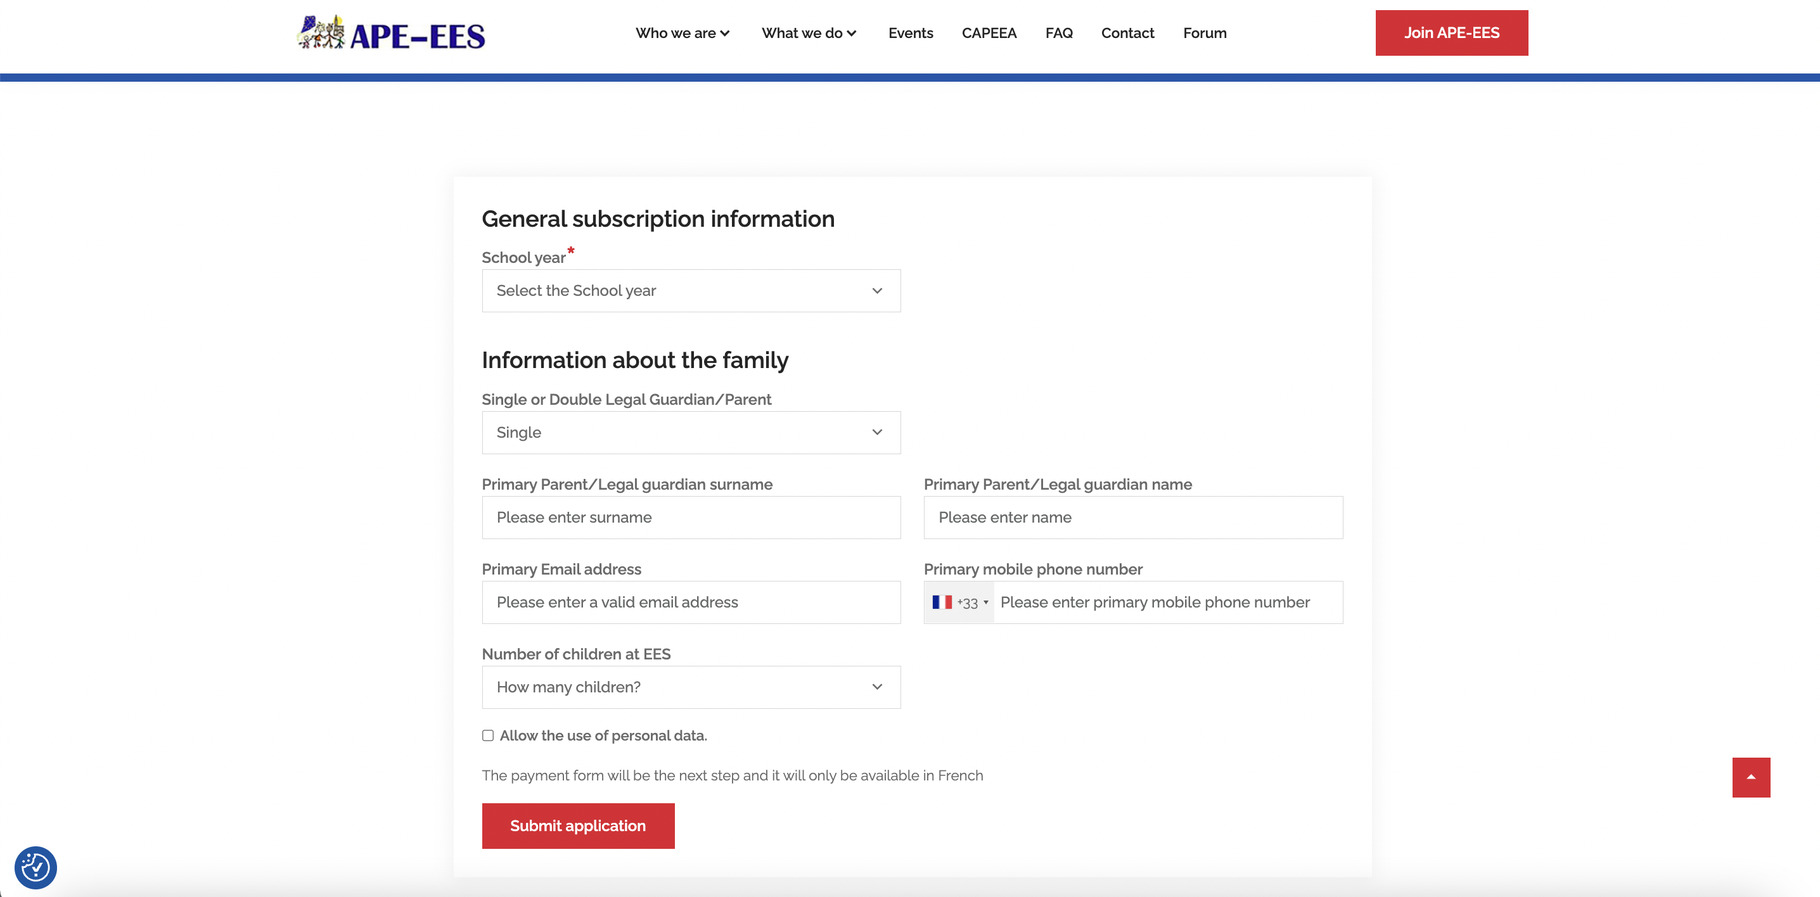Open the French flag country code selector
Image resolution: width=1820 pixels, height=897 pixels.
click(x=960, y=603)
